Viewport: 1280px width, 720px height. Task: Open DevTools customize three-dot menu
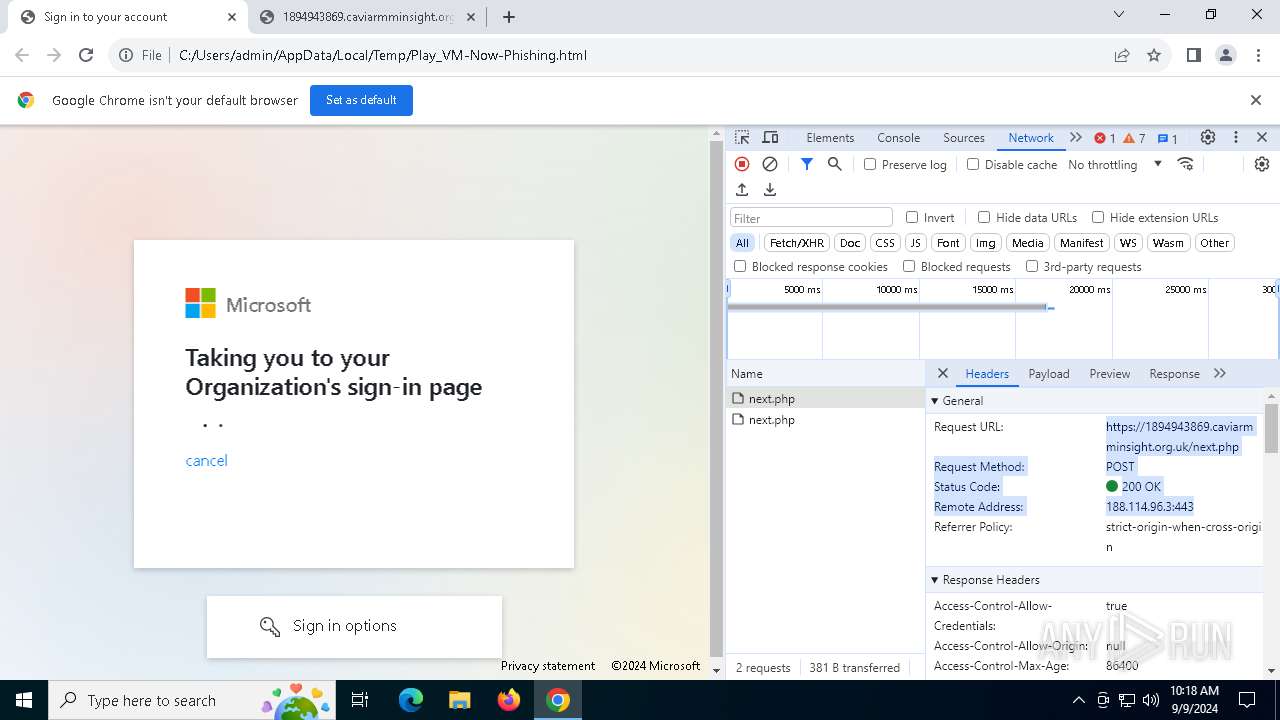(x=1236, y=138)
